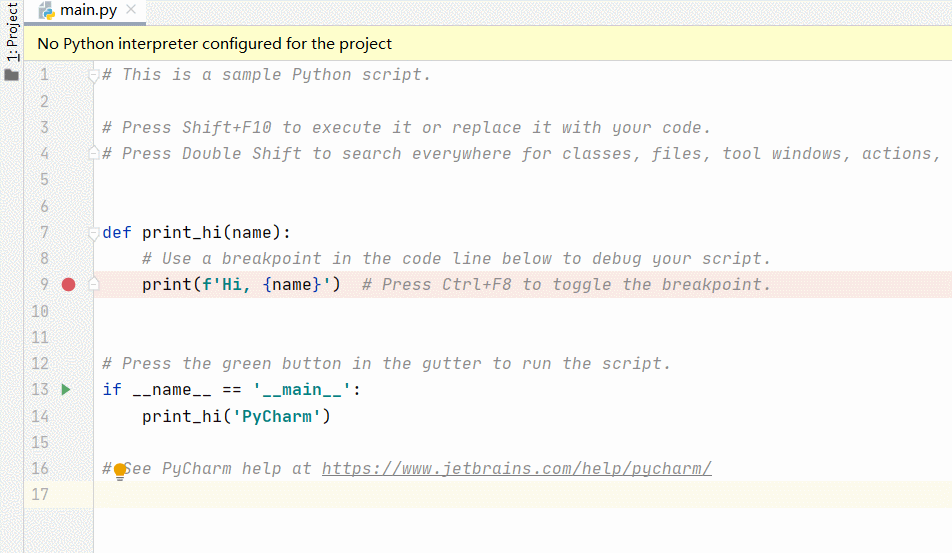Click the Python file icon on main.py tab
The height and width of the screenshot is (553, 952).
(47, 10)
